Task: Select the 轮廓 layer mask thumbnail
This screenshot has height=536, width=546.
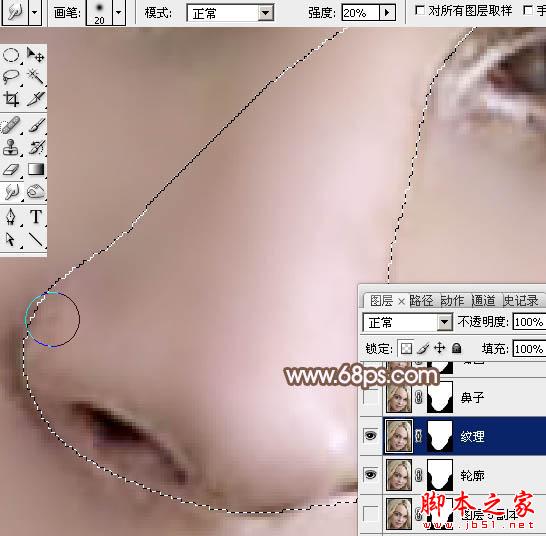Action: tap(440, 475)
